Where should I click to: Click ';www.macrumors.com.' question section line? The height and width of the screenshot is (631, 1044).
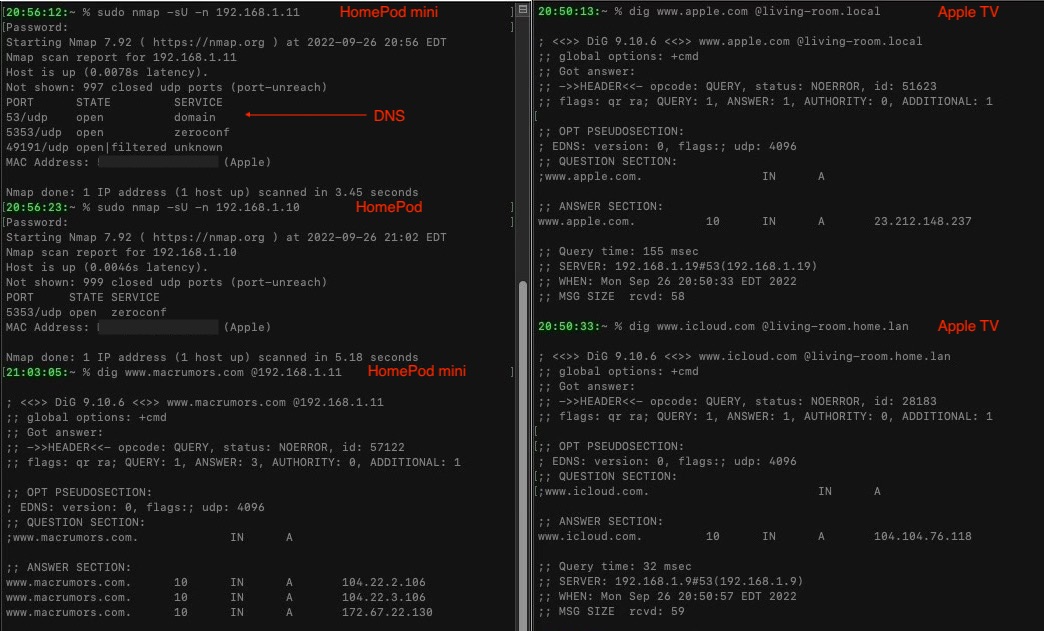point(149,537)
